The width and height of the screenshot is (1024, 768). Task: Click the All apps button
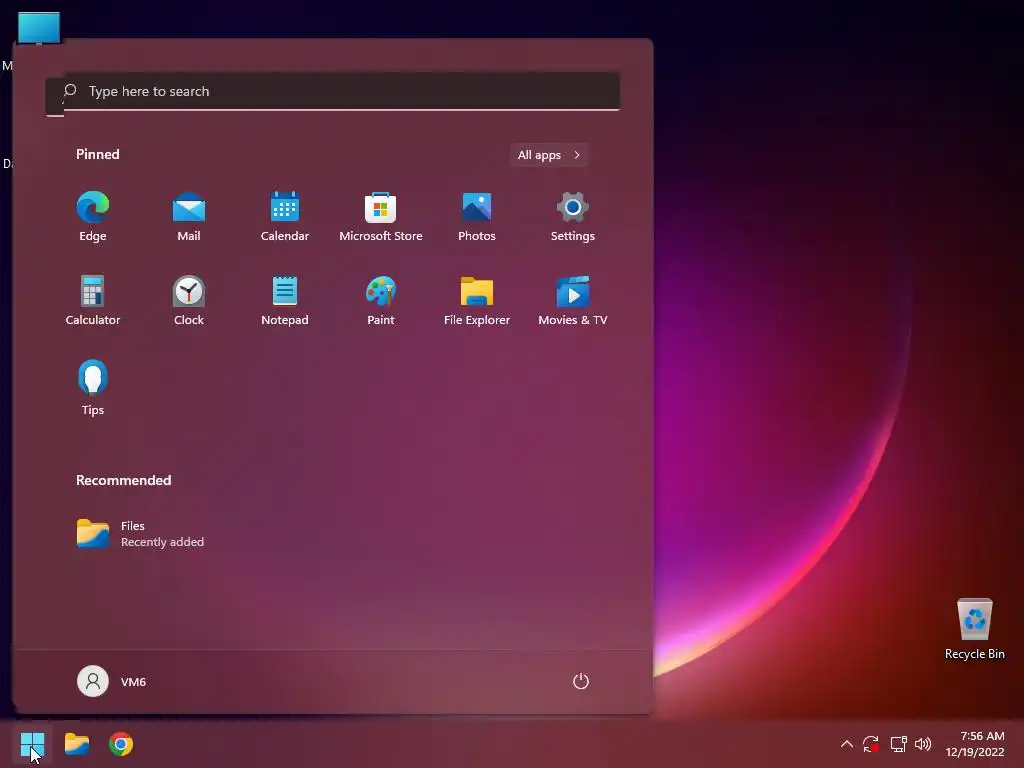point(549,155)
